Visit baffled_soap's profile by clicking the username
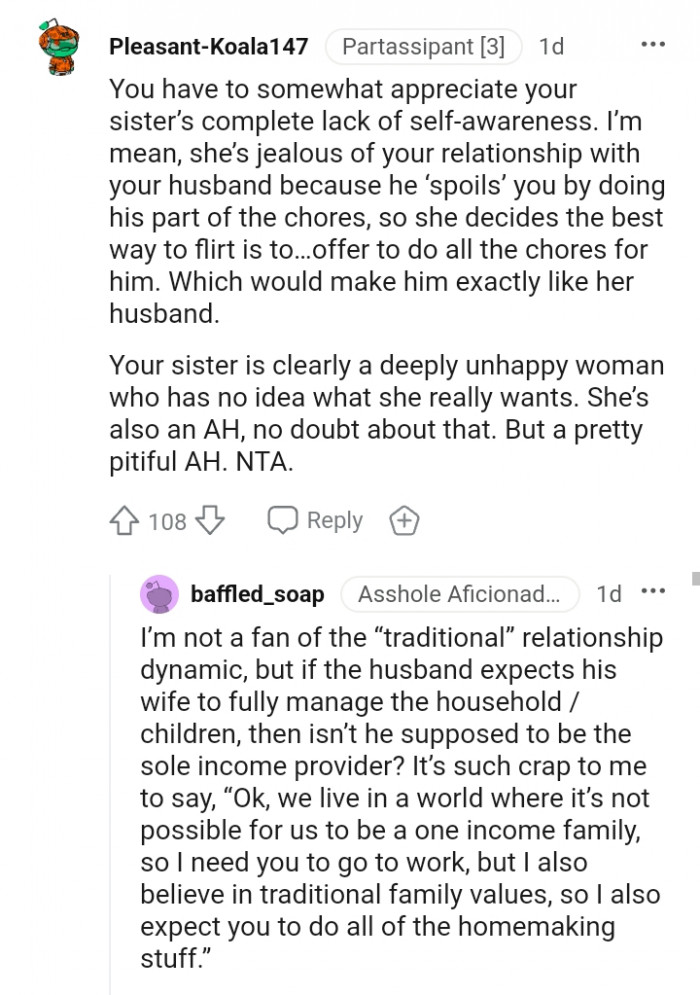This screenshot has width=700, height=995. tap(257, 594)
